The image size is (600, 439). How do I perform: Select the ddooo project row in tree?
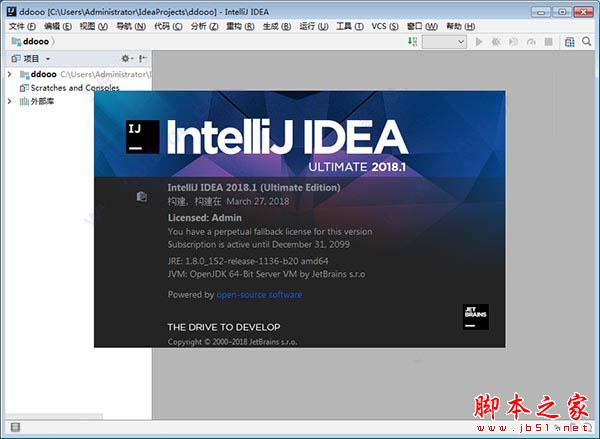click(x=79, y=74)
